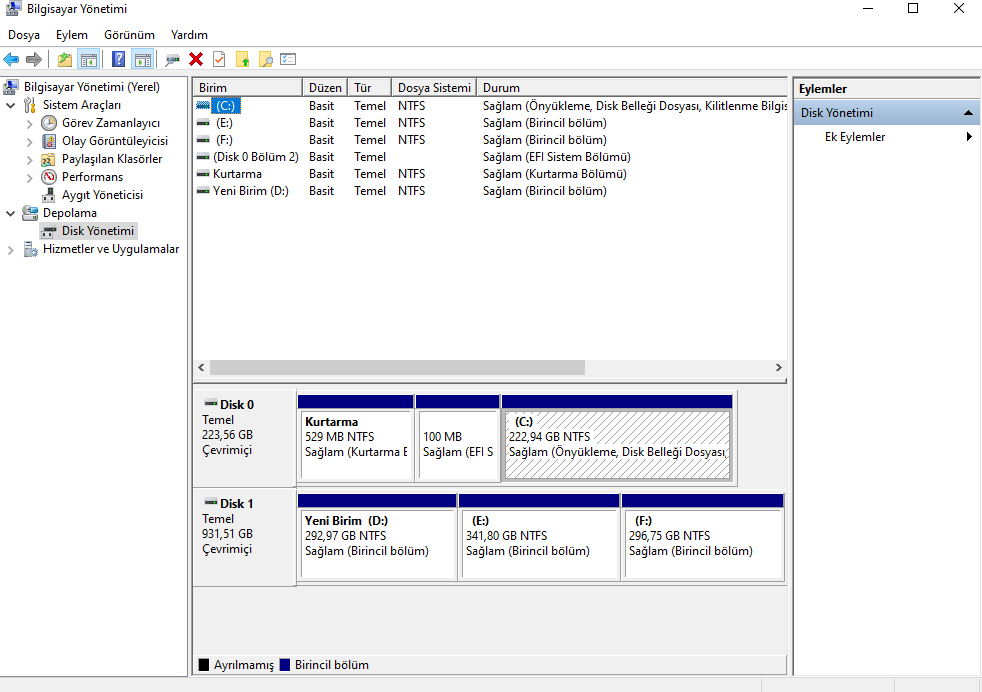
Task: Select the Aygıt Yöneticisi icon
Action: [x=49, y=195]
